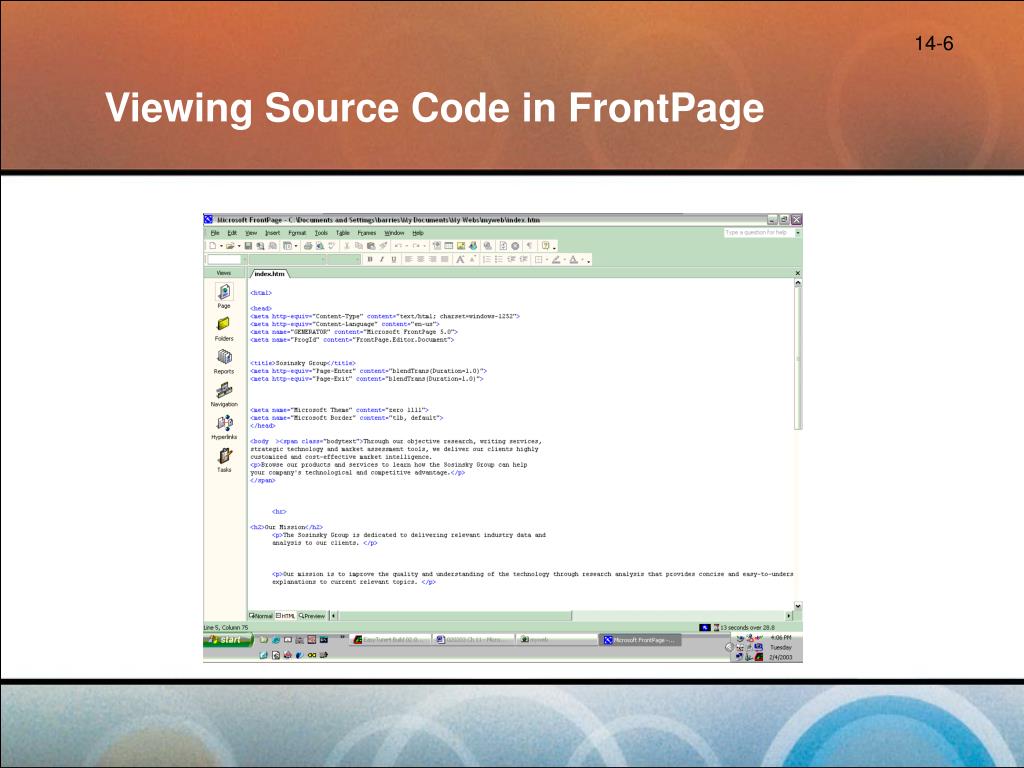Click the horizontal scrollbar track
This screenshot has width=1024, height=768.
pos(679,616)
